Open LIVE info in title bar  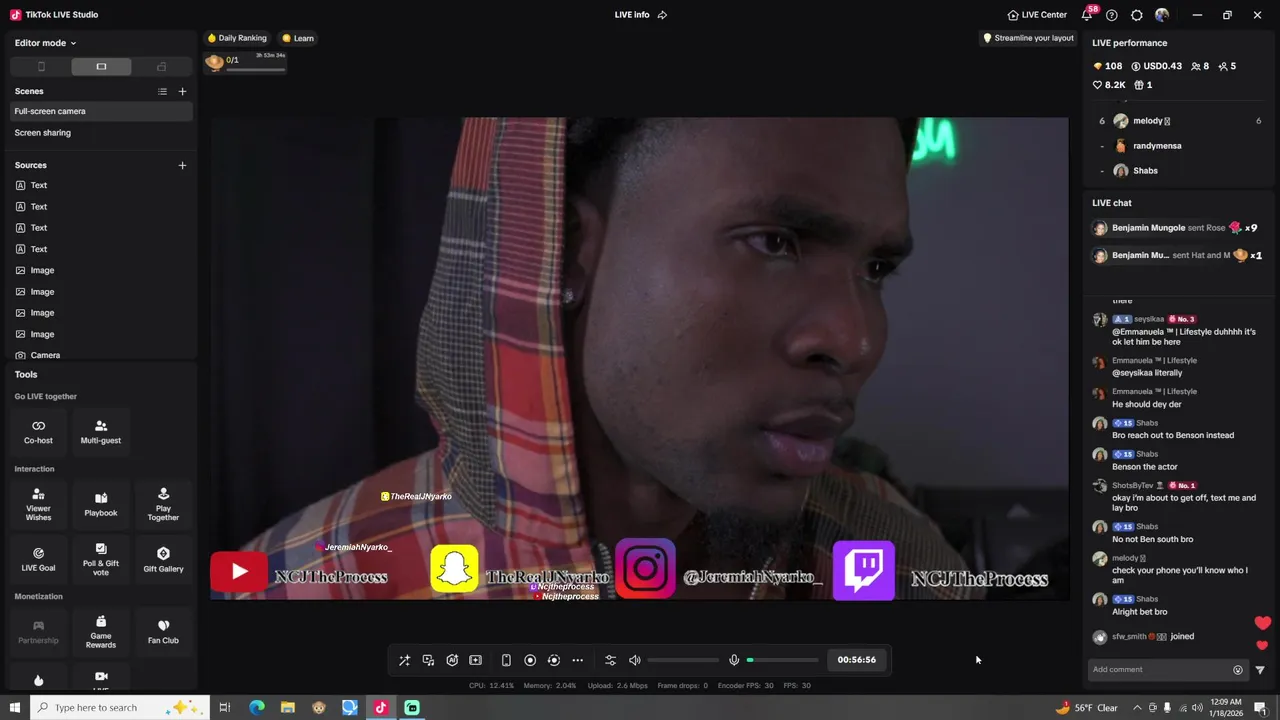(x=640, y=15)
